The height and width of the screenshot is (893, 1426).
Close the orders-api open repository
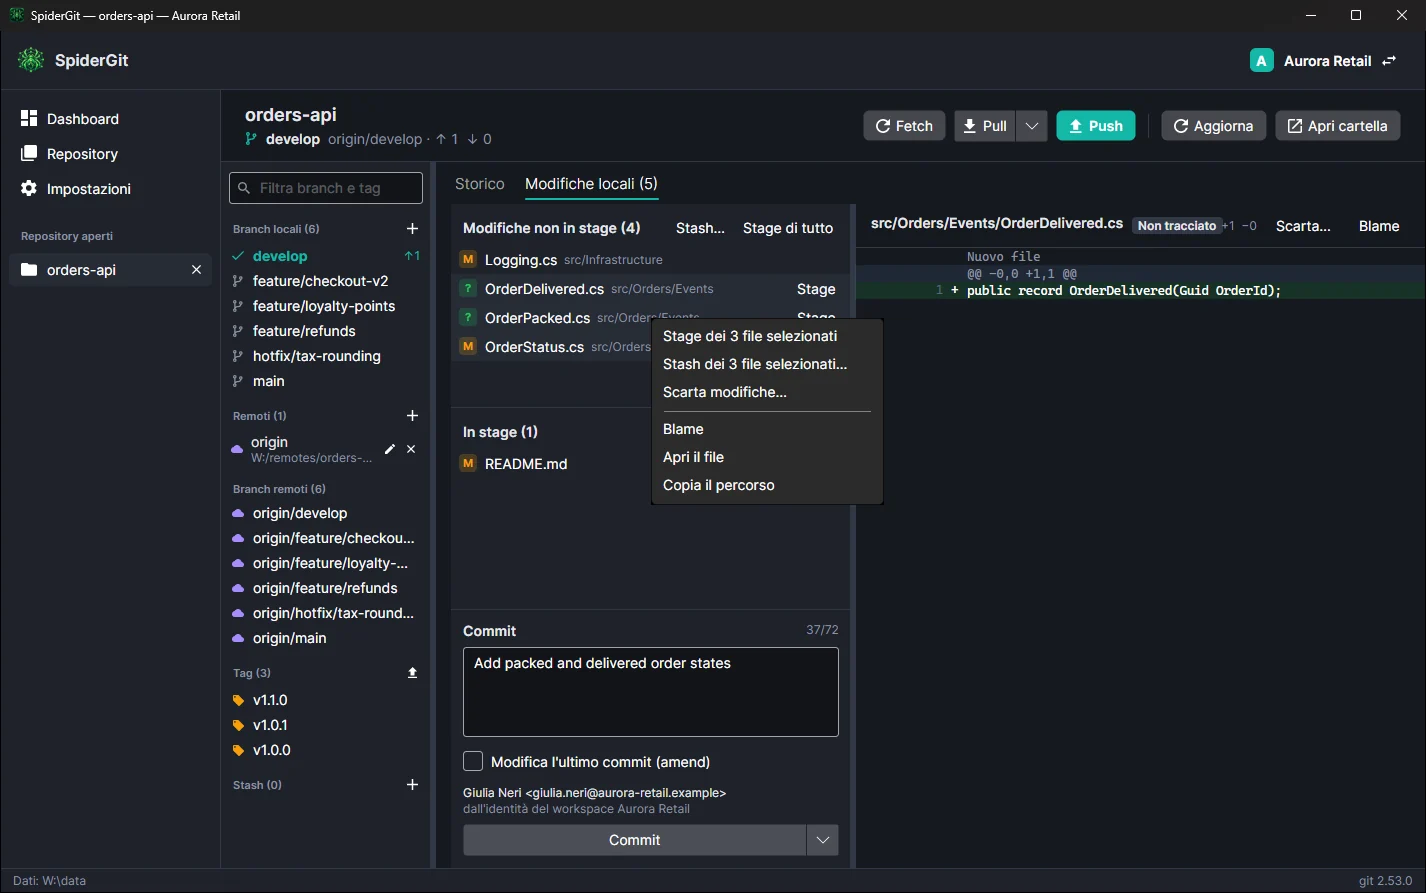[x=196, y=270]
